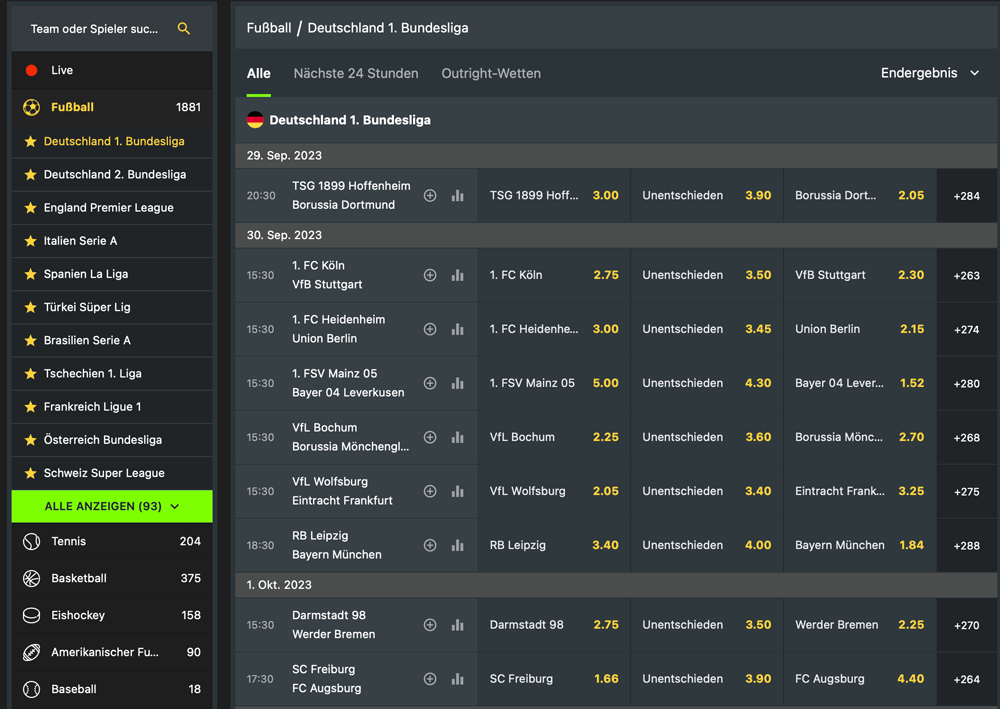Click the Tennis sport icon
The width and height of the screenshot is (1000, 709).
click(x=31, y=541)
